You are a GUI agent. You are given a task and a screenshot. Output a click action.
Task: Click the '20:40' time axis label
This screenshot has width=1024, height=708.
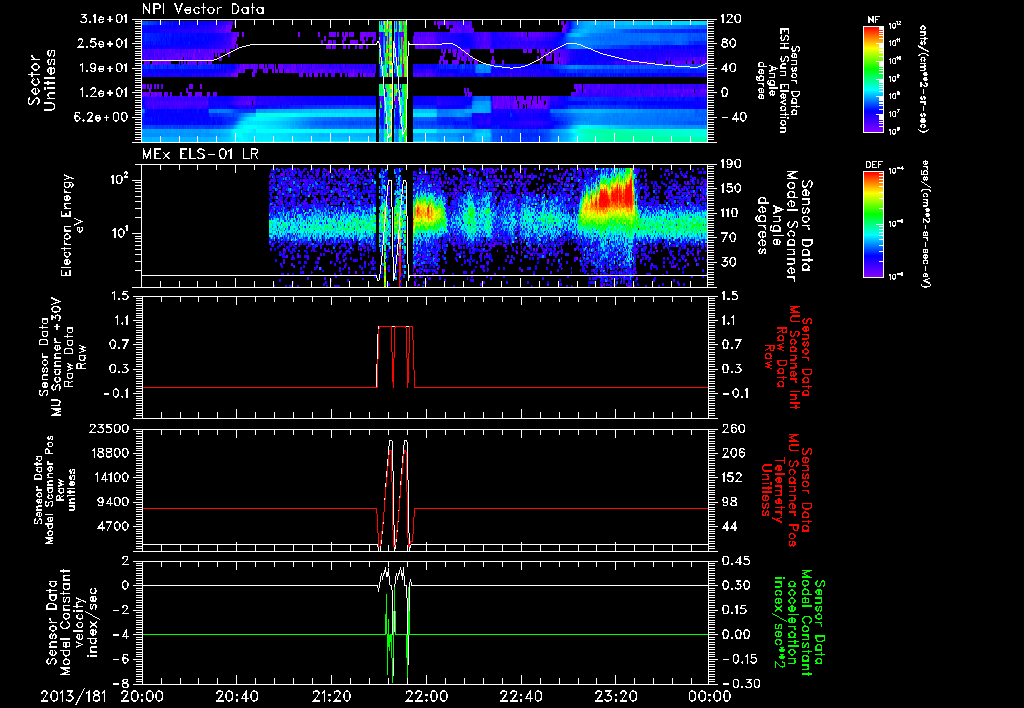click(237, 696)
